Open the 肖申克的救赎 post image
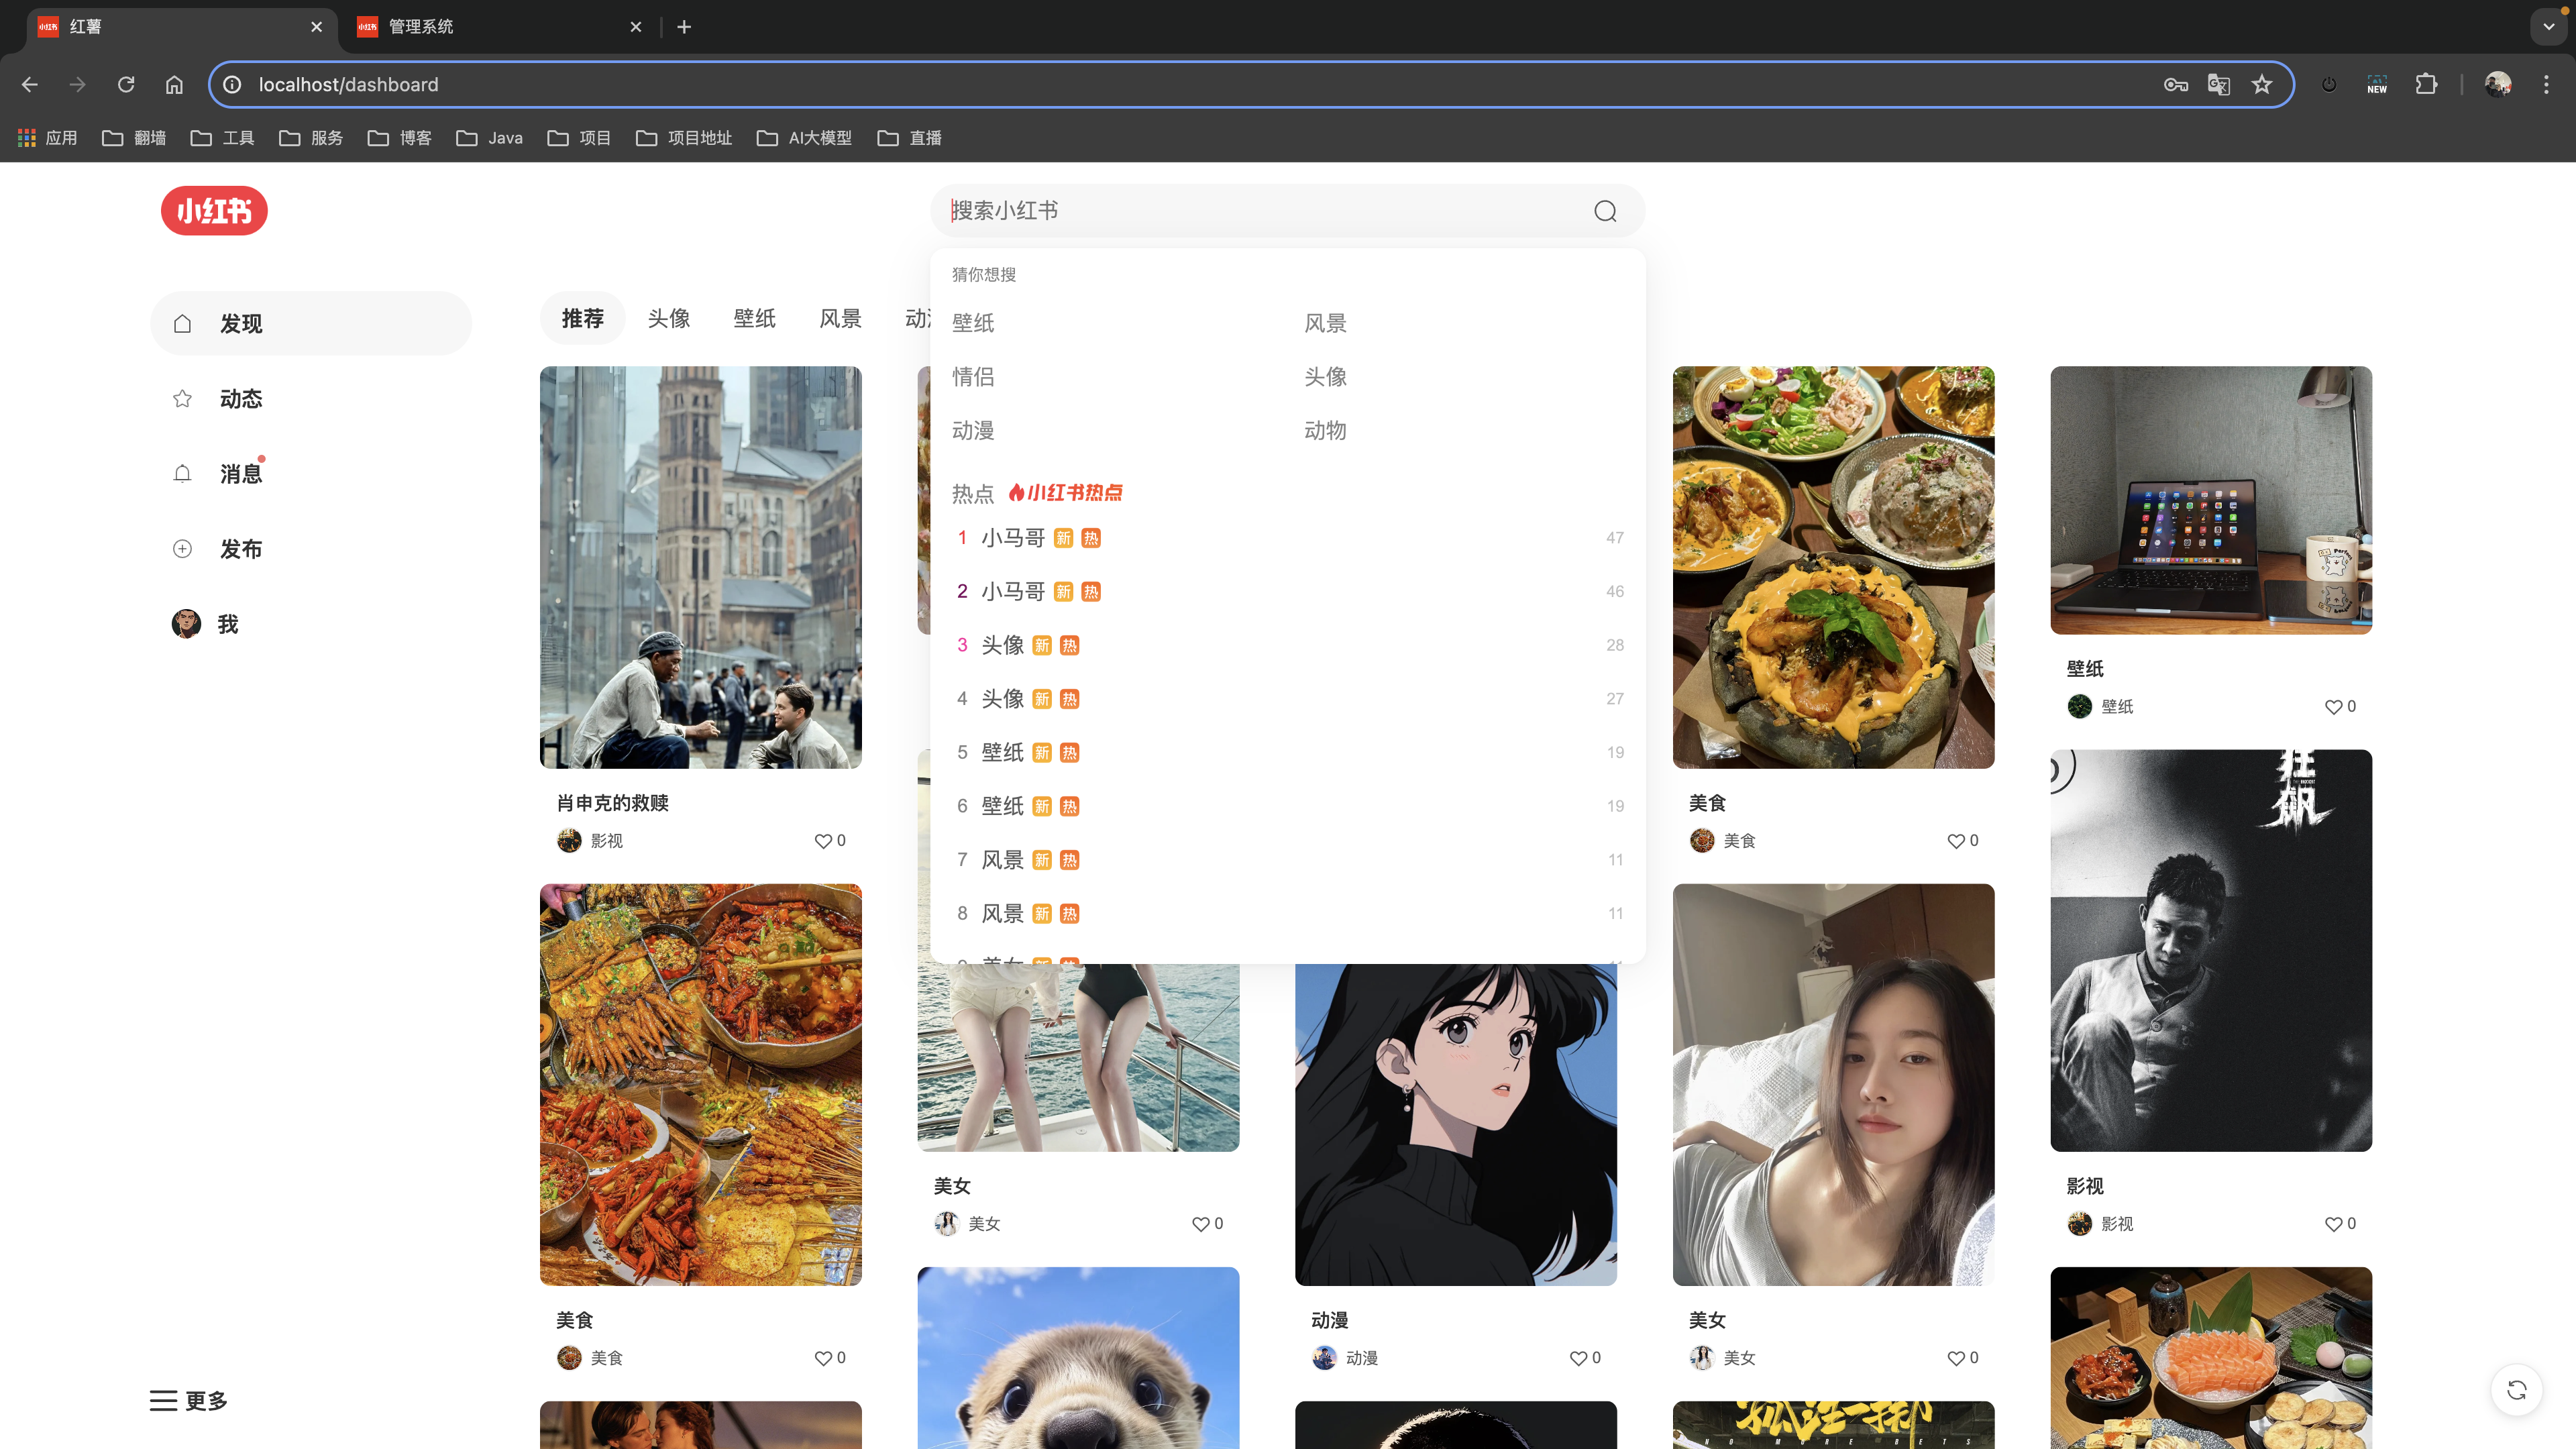 (701, 568)
